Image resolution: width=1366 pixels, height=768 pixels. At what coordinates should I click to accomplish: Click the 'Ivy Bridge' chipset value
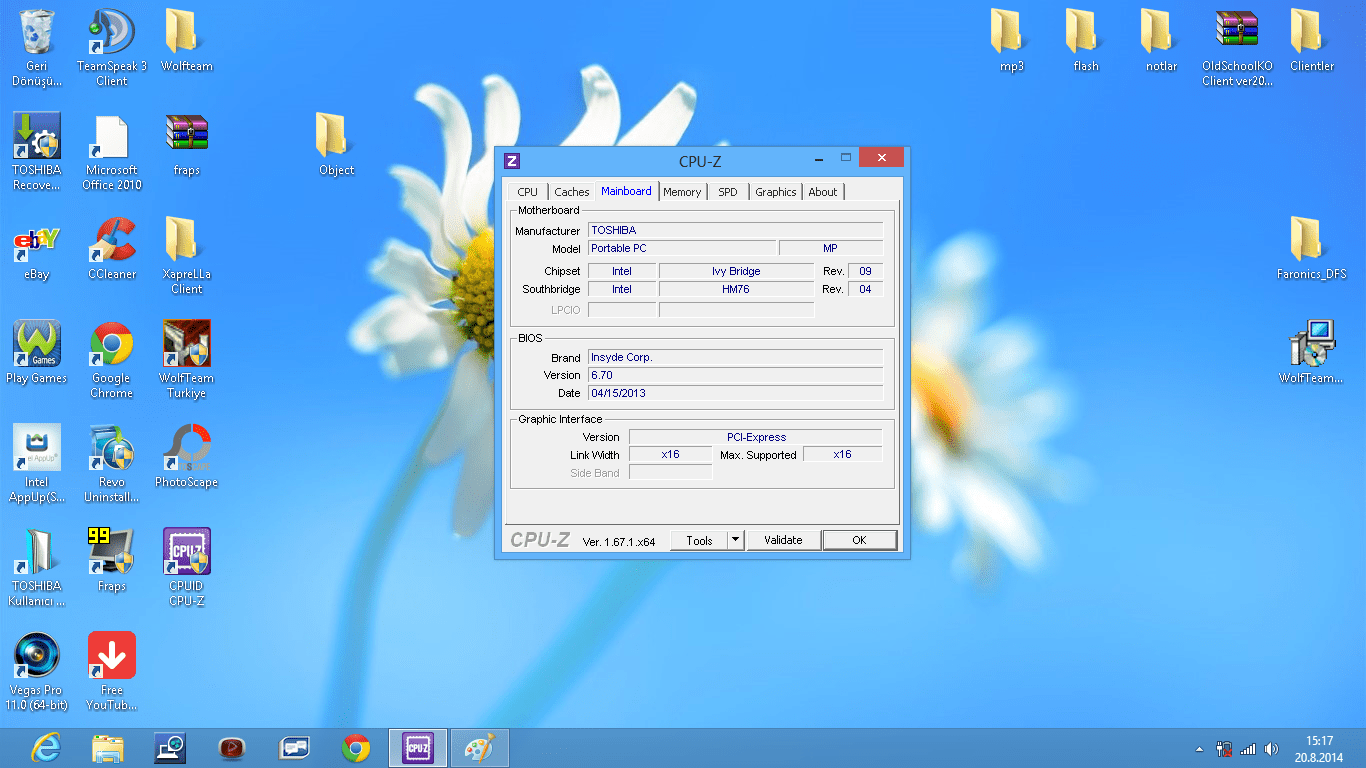(736, 271)
